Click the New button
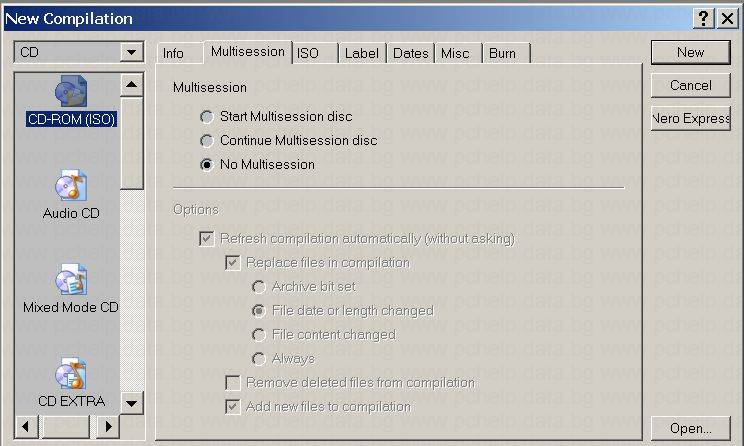 pyautogui.click(x=690, y=52)
